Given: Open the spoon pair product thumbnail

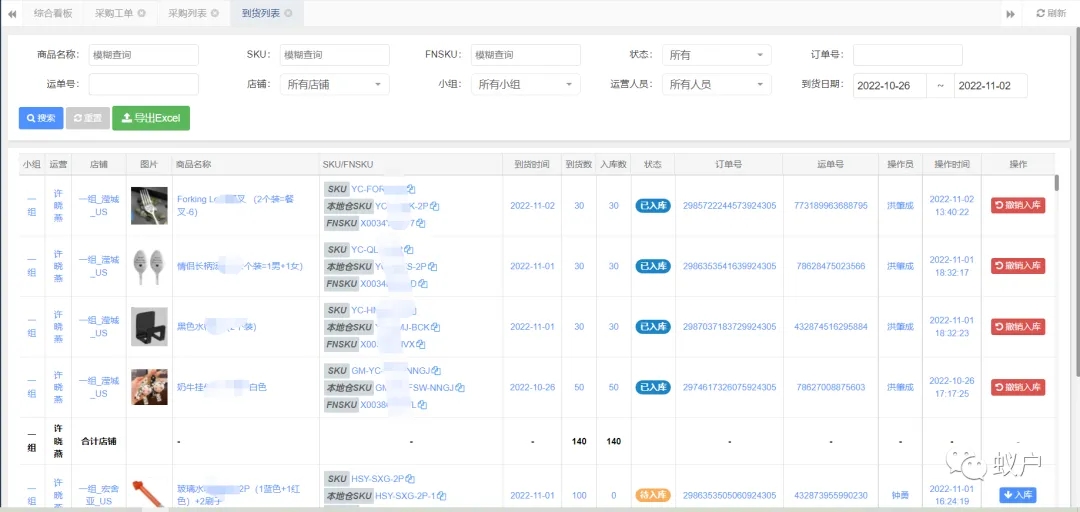Looking at the screenshot, I should point(149,266).
